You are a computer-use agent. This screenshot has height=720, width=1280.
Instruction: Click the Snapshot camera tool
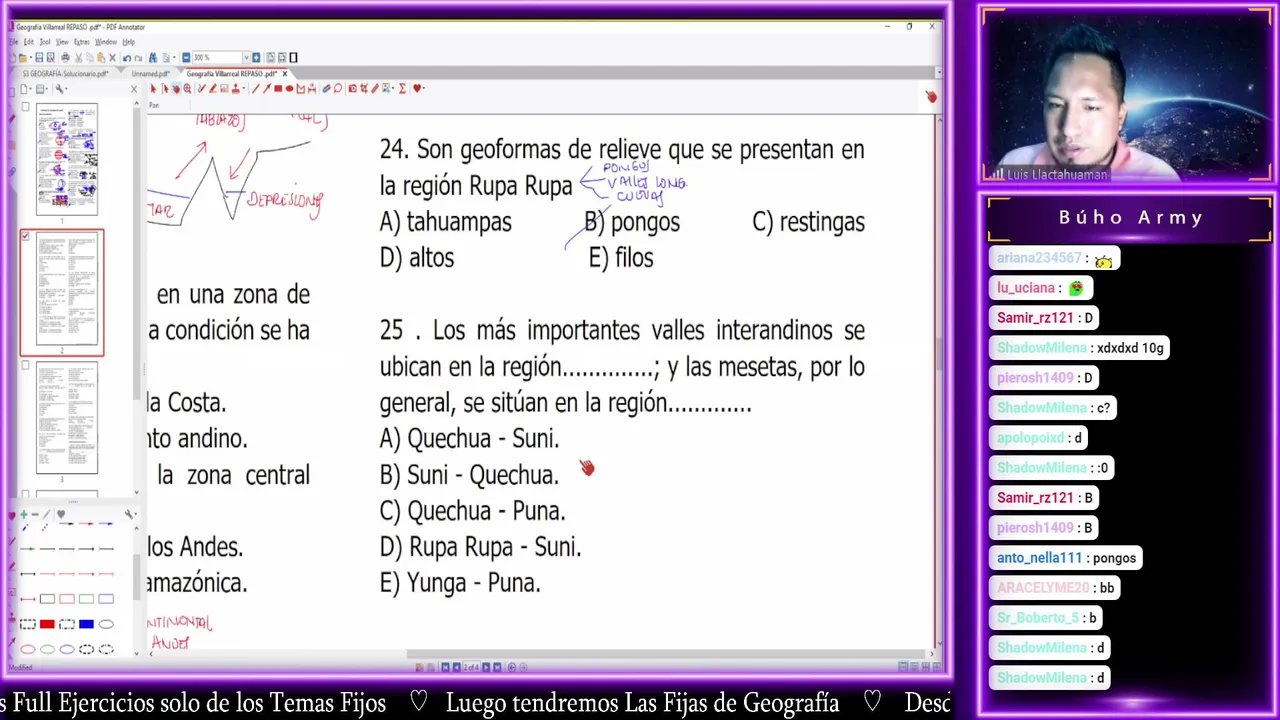tap(352, 89)
